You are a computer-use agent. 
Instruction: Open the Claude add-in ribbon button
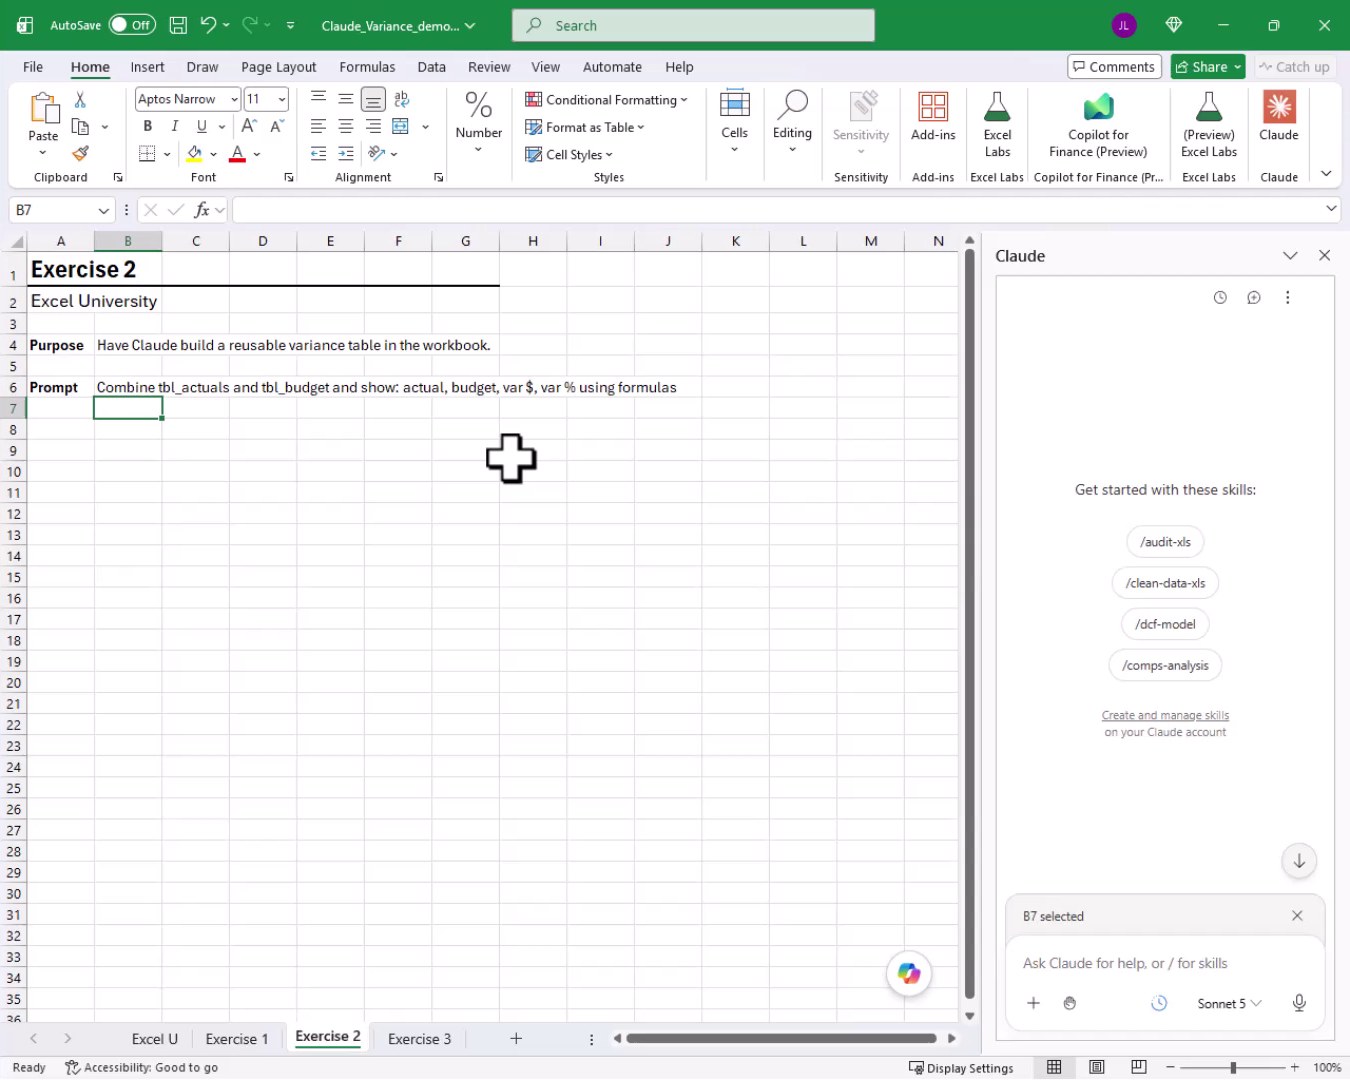[1279, 118]
